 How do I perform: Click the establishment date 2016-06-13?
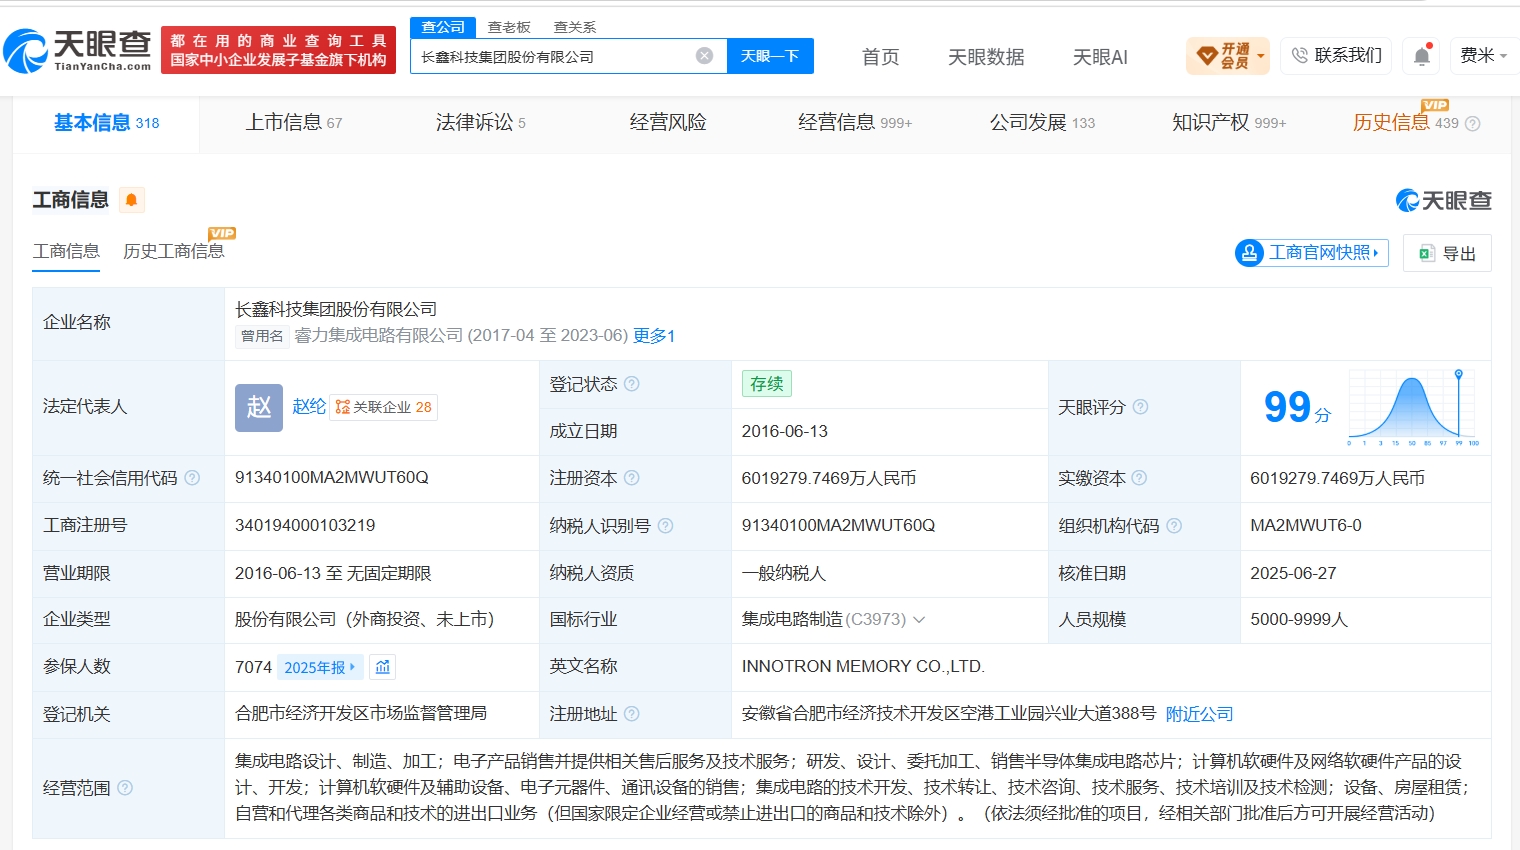tap(785, 431)
